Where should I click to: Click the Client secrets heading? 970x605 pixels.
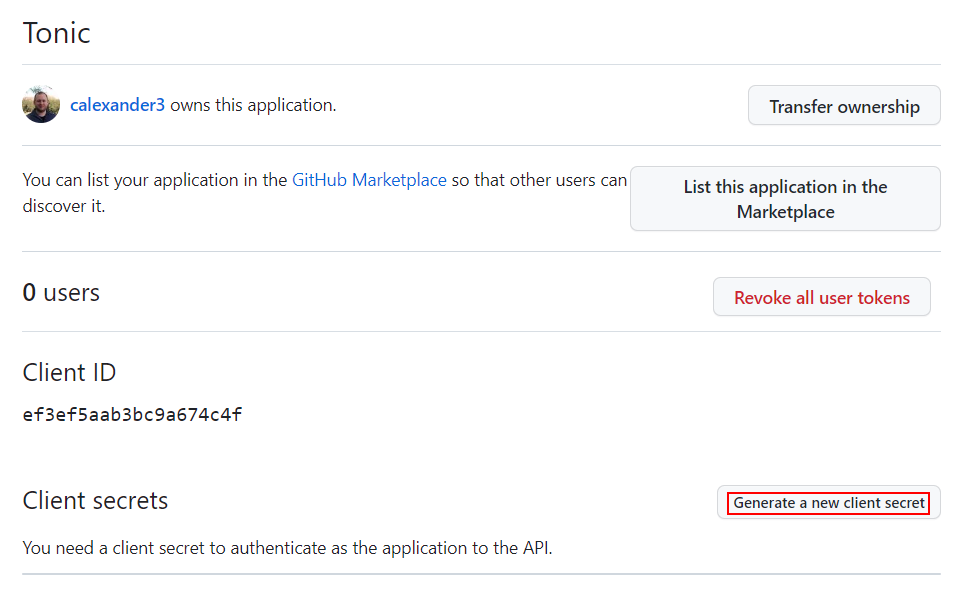click(x=95, y=500)
